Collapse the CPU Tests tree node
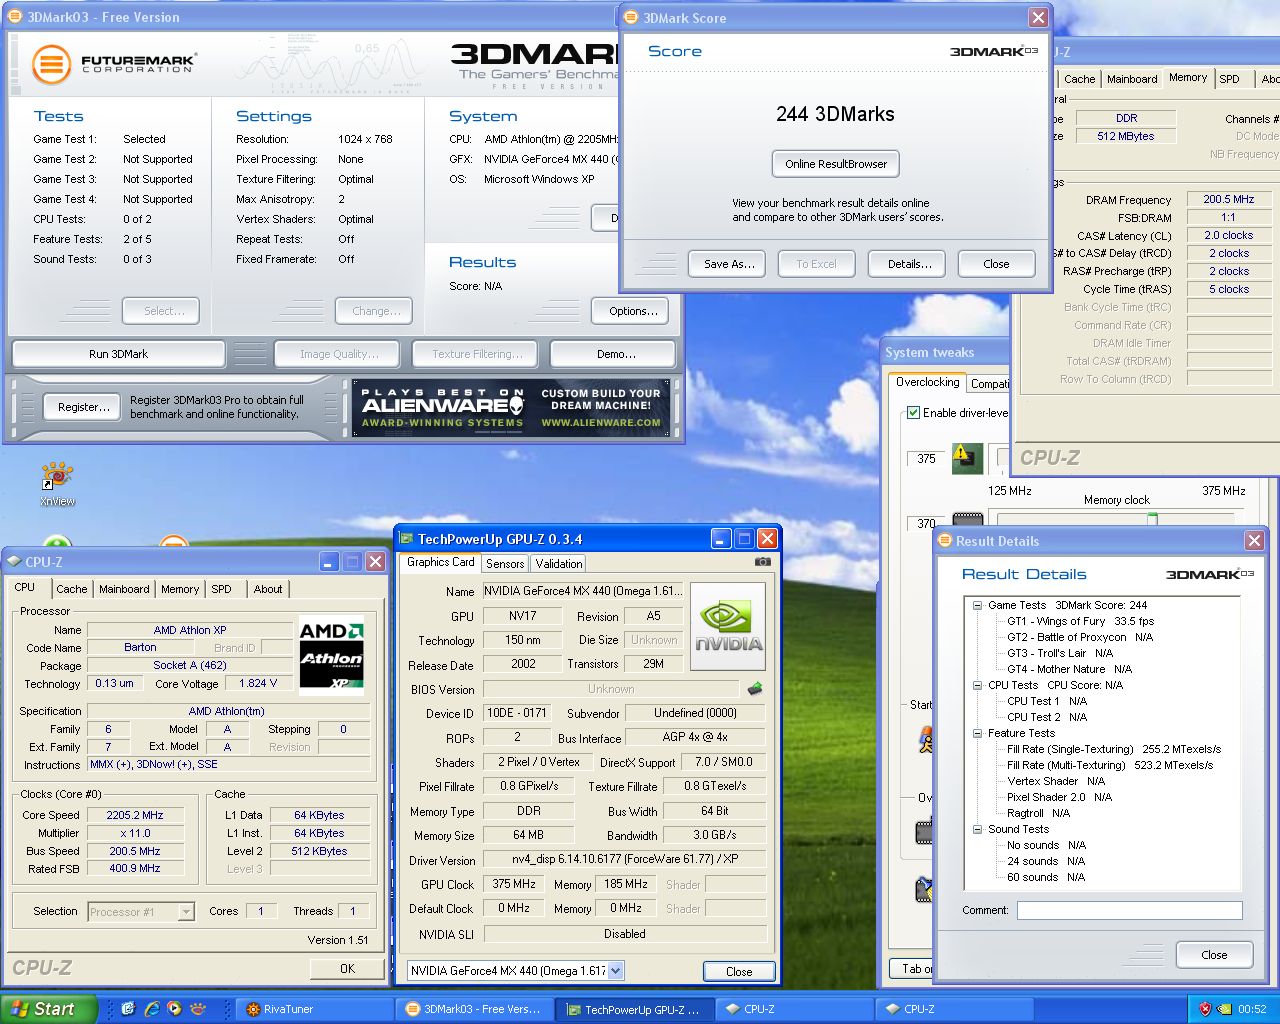The height and width of the screenshot is (1024, 1280). click(x=977, y=685)
